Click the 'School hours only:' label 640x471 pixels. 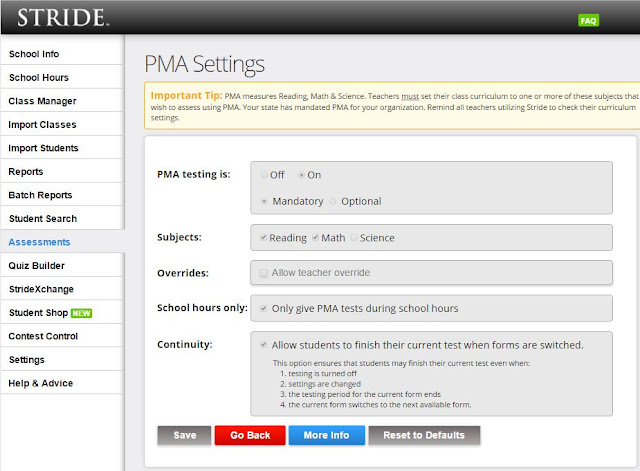pyautogui.click(x=202, y=308)
